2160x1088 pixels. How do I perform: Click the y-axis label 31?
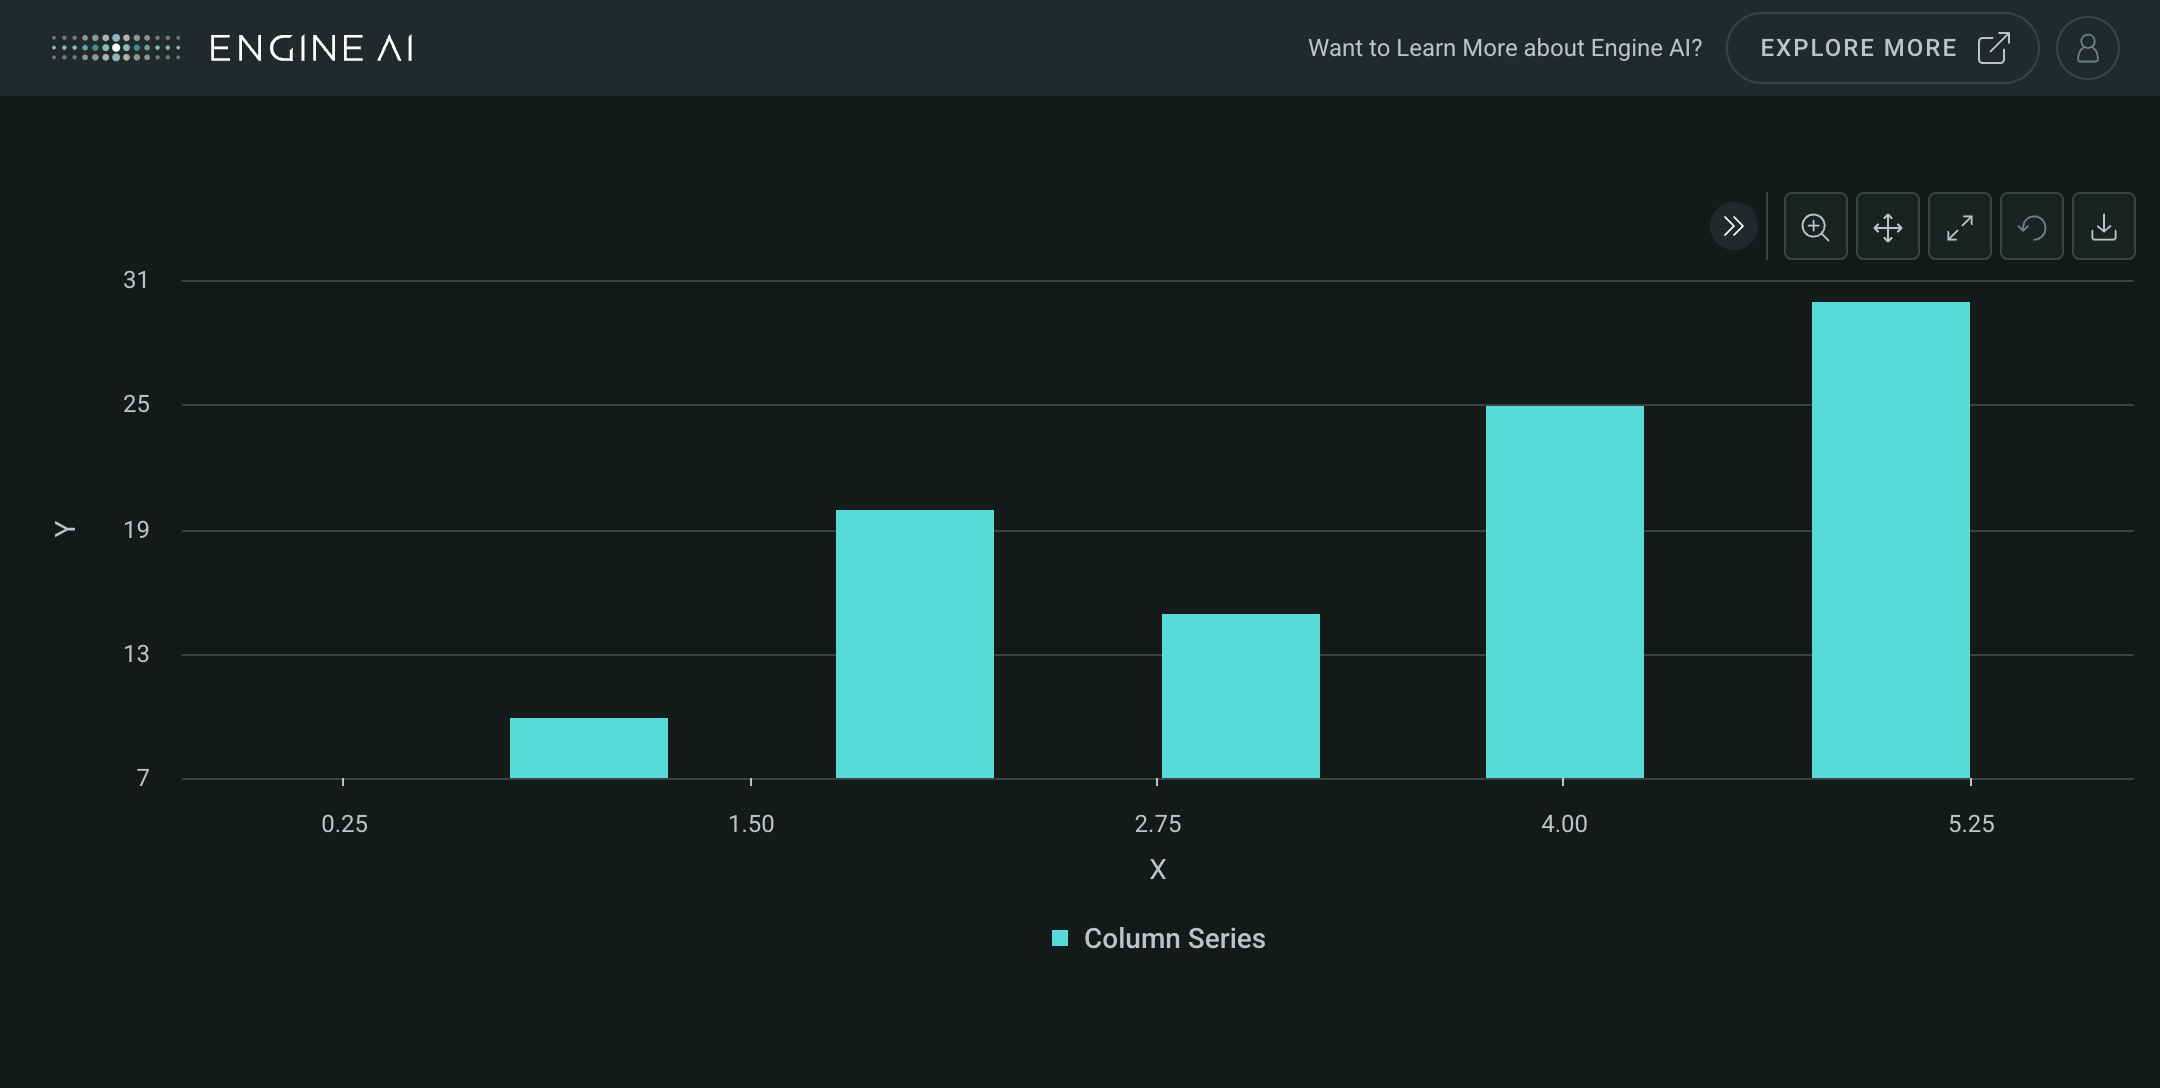pyautogui.click(x=136, y=280)
